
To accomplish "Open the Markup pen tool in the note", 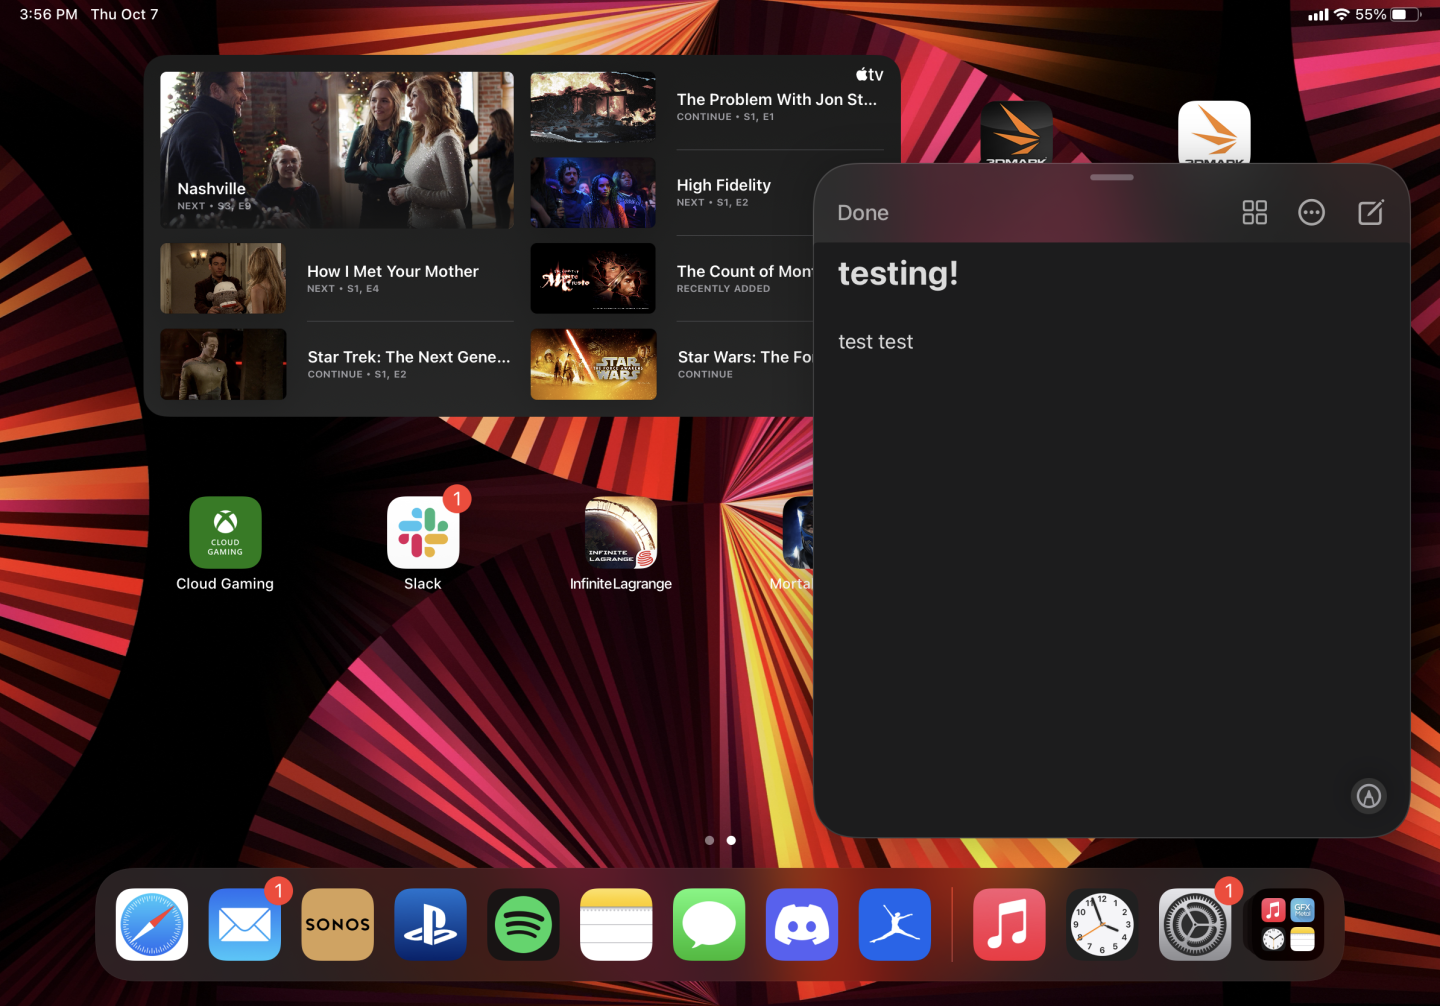I will 1368,795.
